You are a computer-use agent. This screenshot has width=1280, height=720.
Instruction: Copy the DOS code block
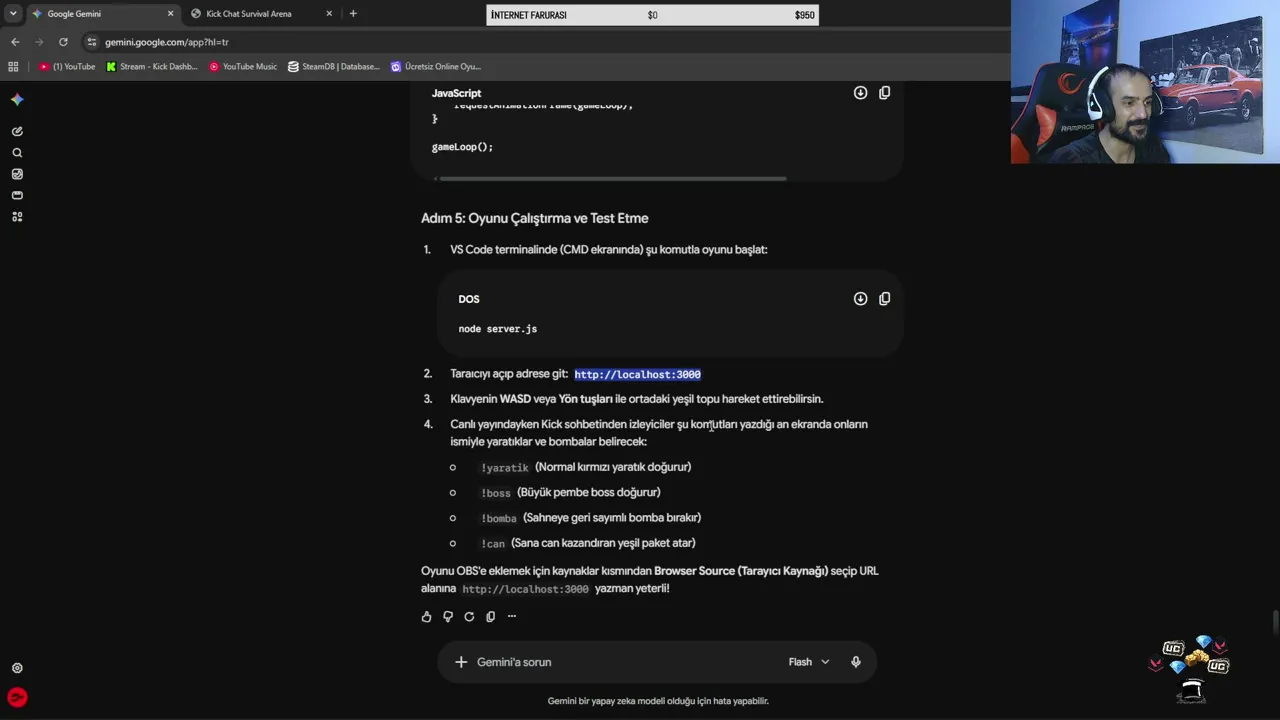[884, 299]
